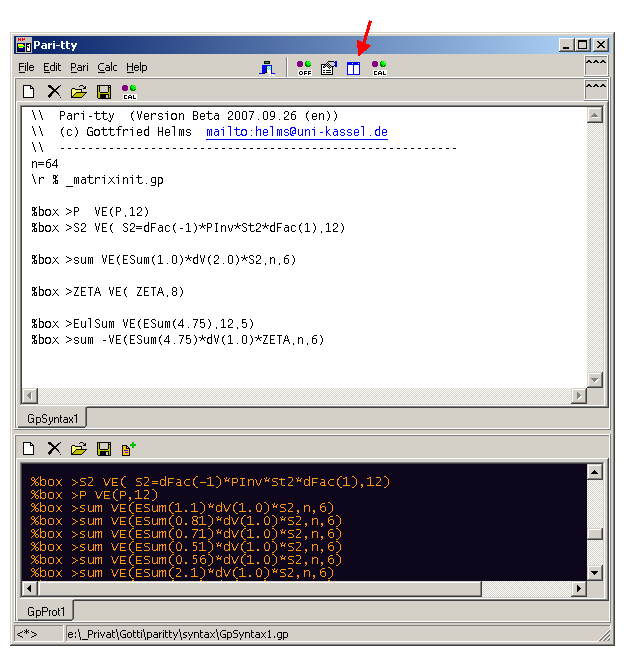624x651 pixels.
Task: Click the protocol pane scrollbar down arrow
Action: (x=595, y=572)
